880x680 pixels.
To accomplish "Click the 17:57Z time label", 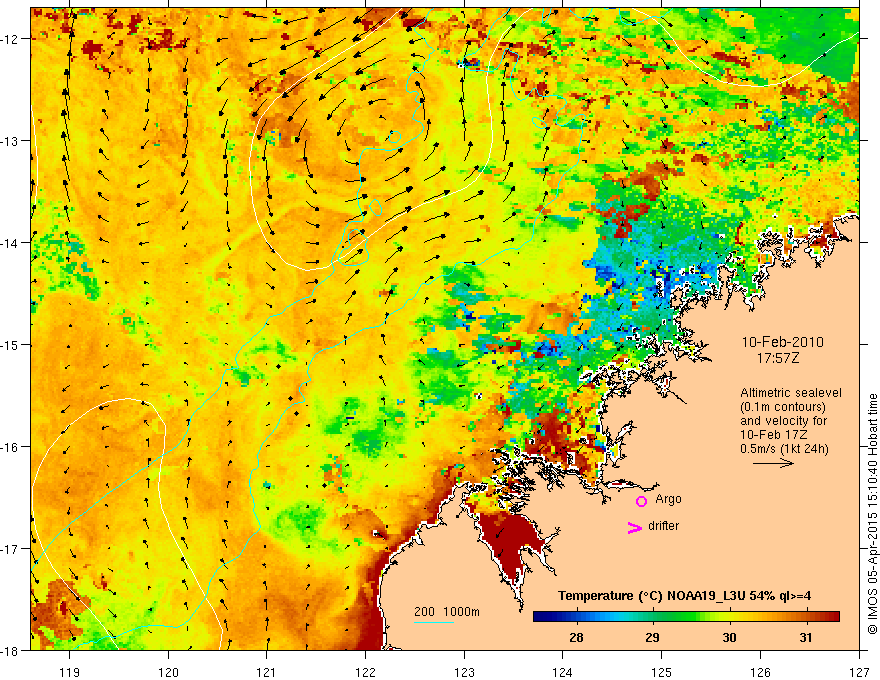I will 777,358.
